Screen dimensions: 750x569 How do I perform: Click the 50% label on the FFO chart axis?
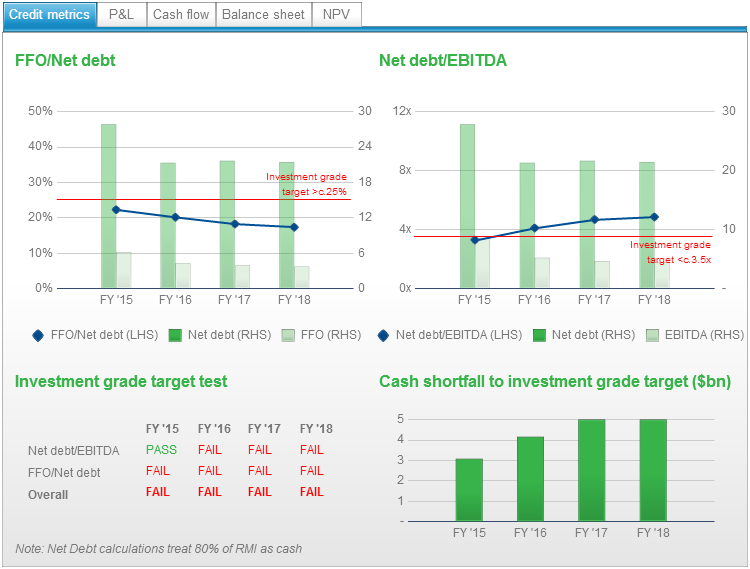40,111
